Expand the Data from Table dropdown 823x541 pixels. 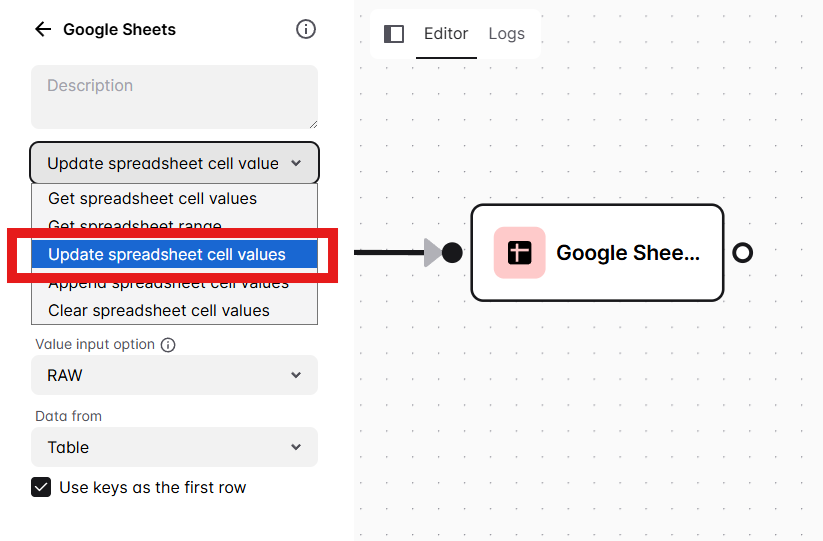[175, 447]
